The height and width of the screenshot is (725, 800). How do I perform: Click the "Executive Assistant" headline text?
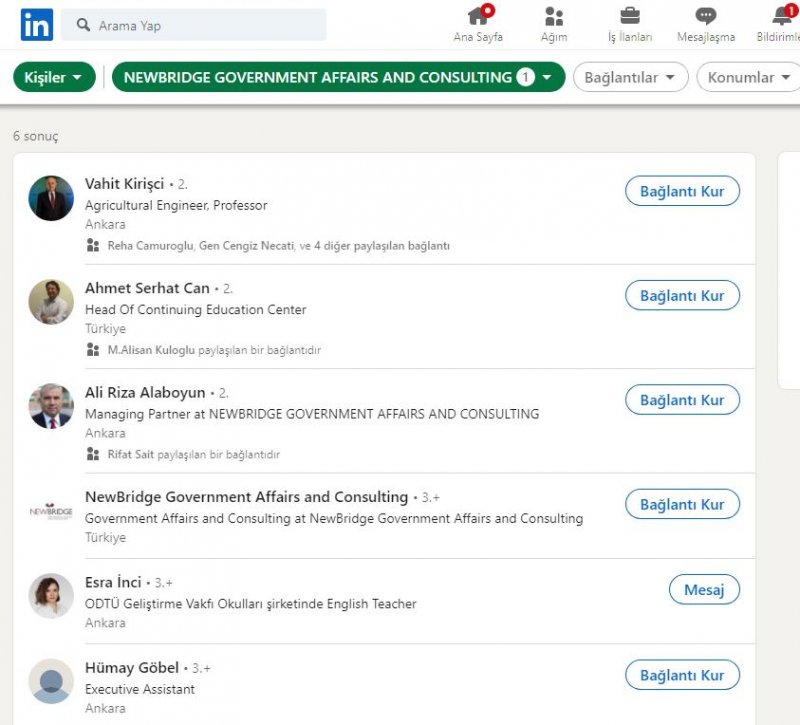click(140, 689)
